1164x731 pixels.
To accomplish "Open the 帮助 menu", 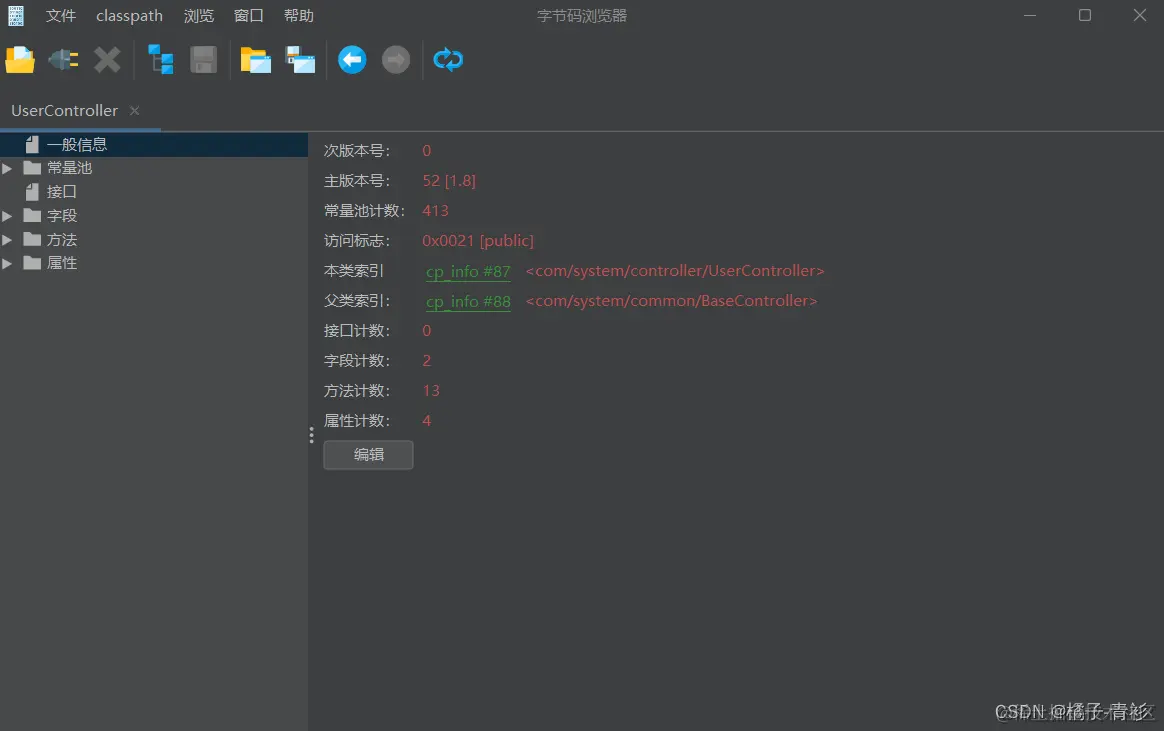I will coord(299,16).
